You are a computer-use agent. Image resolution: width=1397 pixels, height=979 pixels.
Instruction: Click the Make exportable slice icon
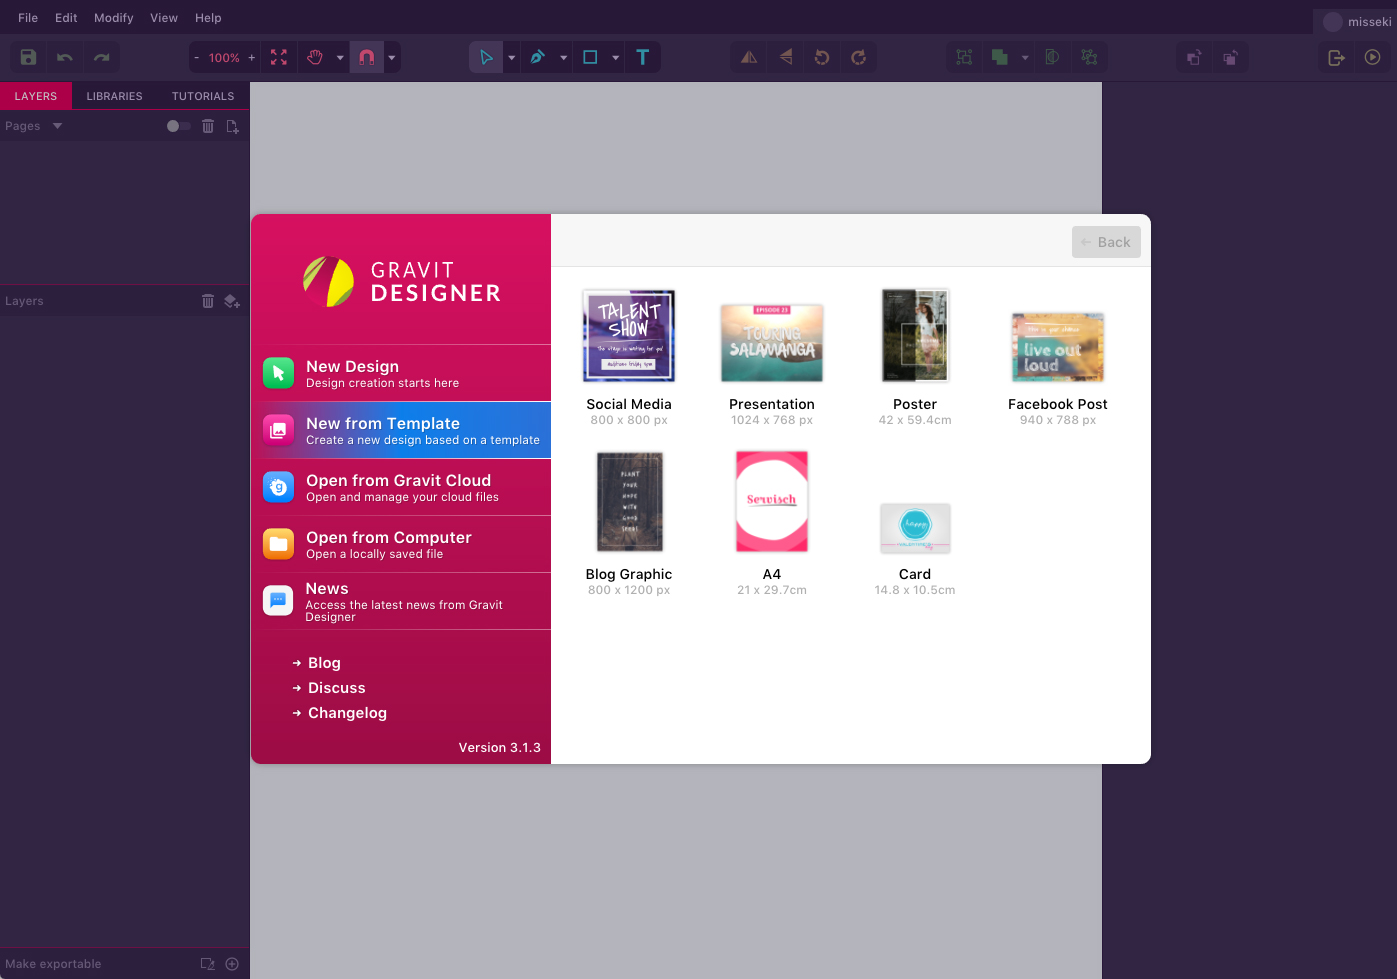coord(208,964)
